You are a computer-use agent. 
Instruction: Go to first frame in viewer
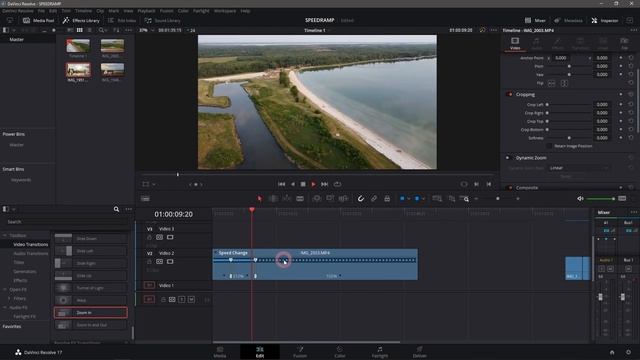[282, 184]
